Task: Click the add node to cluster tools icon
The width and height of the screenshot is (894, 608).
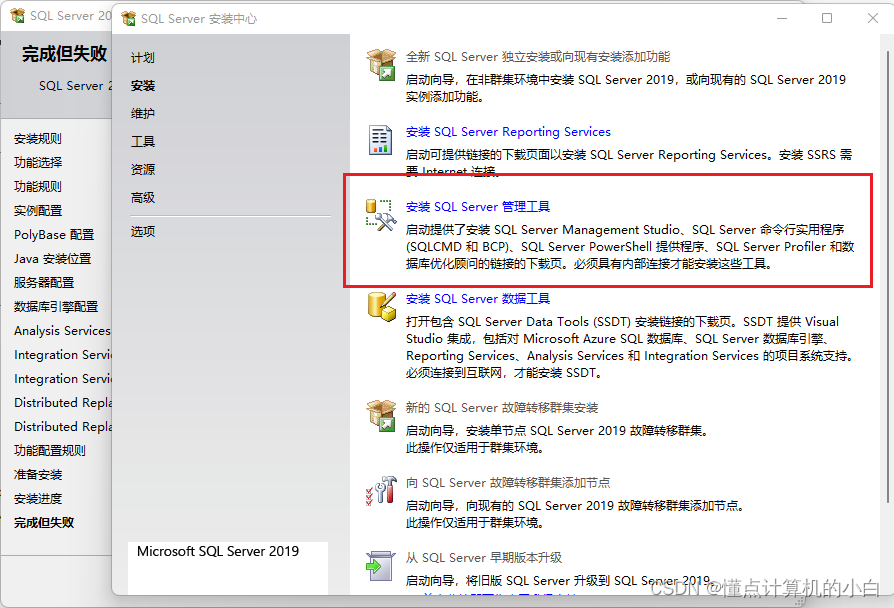Action: [381, 491]
